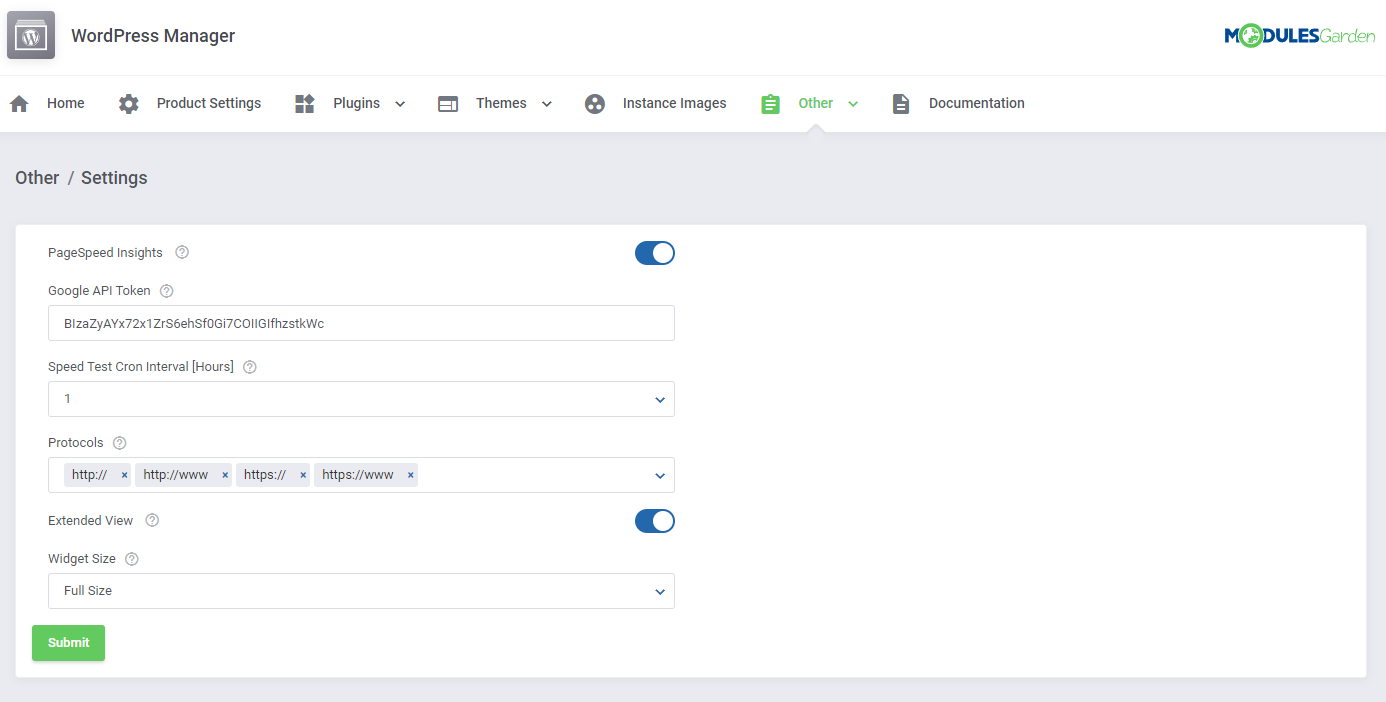Open the Themes menu chevron
The width and height of the screenshot is (1386, 702).
[546, 103]
